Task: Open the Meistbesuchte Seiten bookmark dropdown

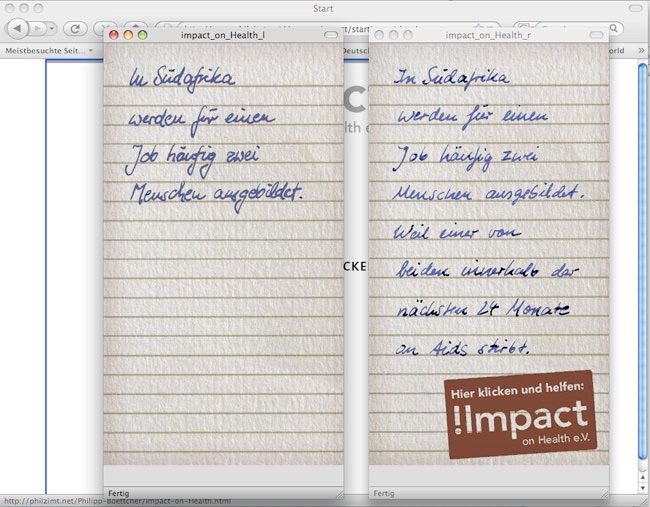Action: [x=48, y=49]
